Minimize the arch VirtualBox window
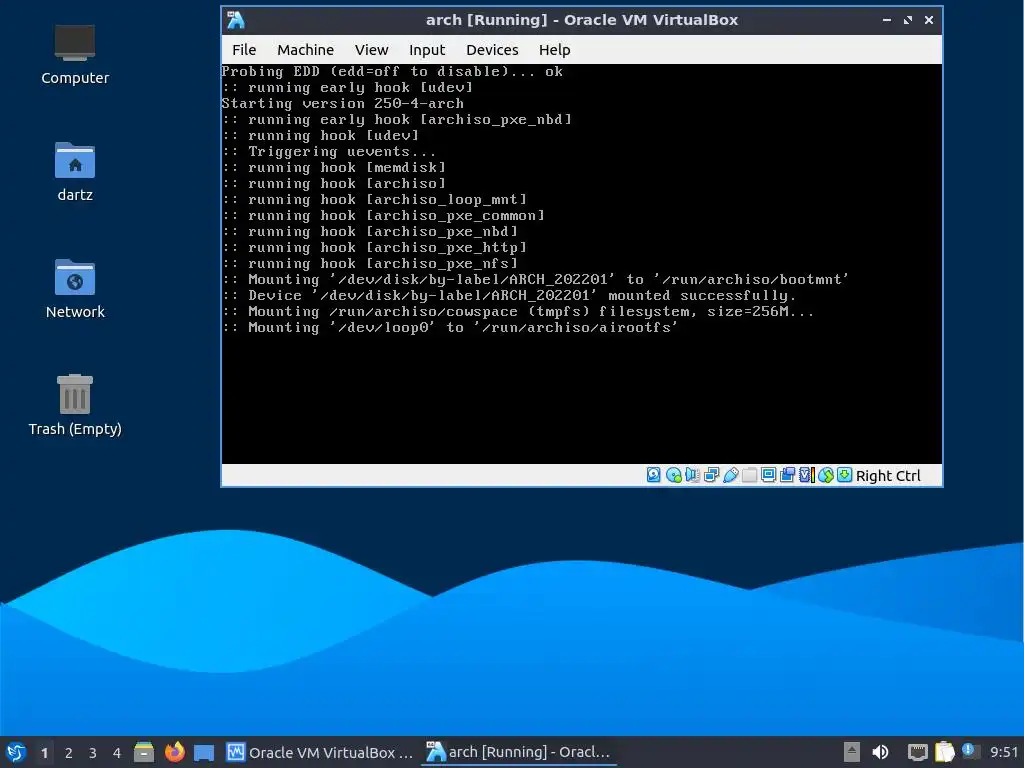1024x768 pixels. [886, 20]
